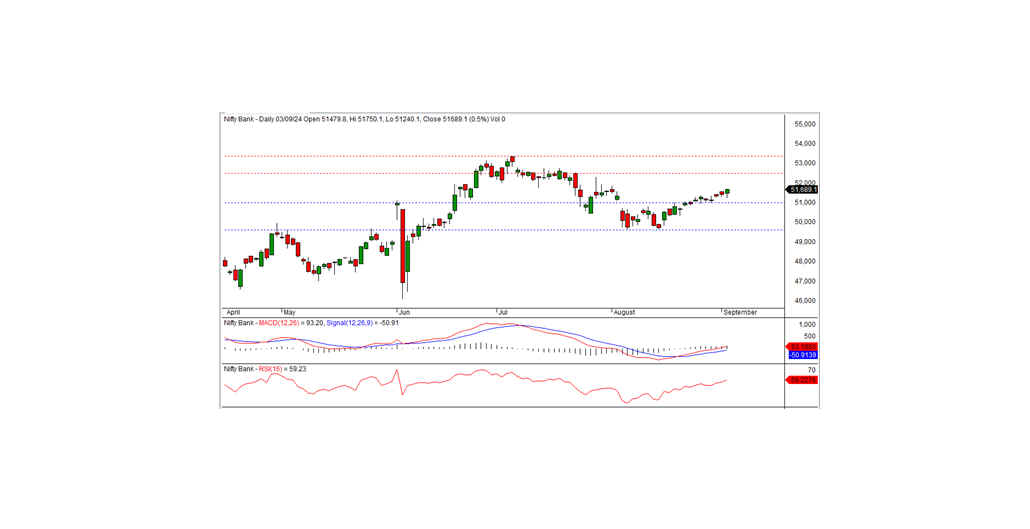Click the 55,000 price axis label

pyautogui.click(x=805, y=124)
